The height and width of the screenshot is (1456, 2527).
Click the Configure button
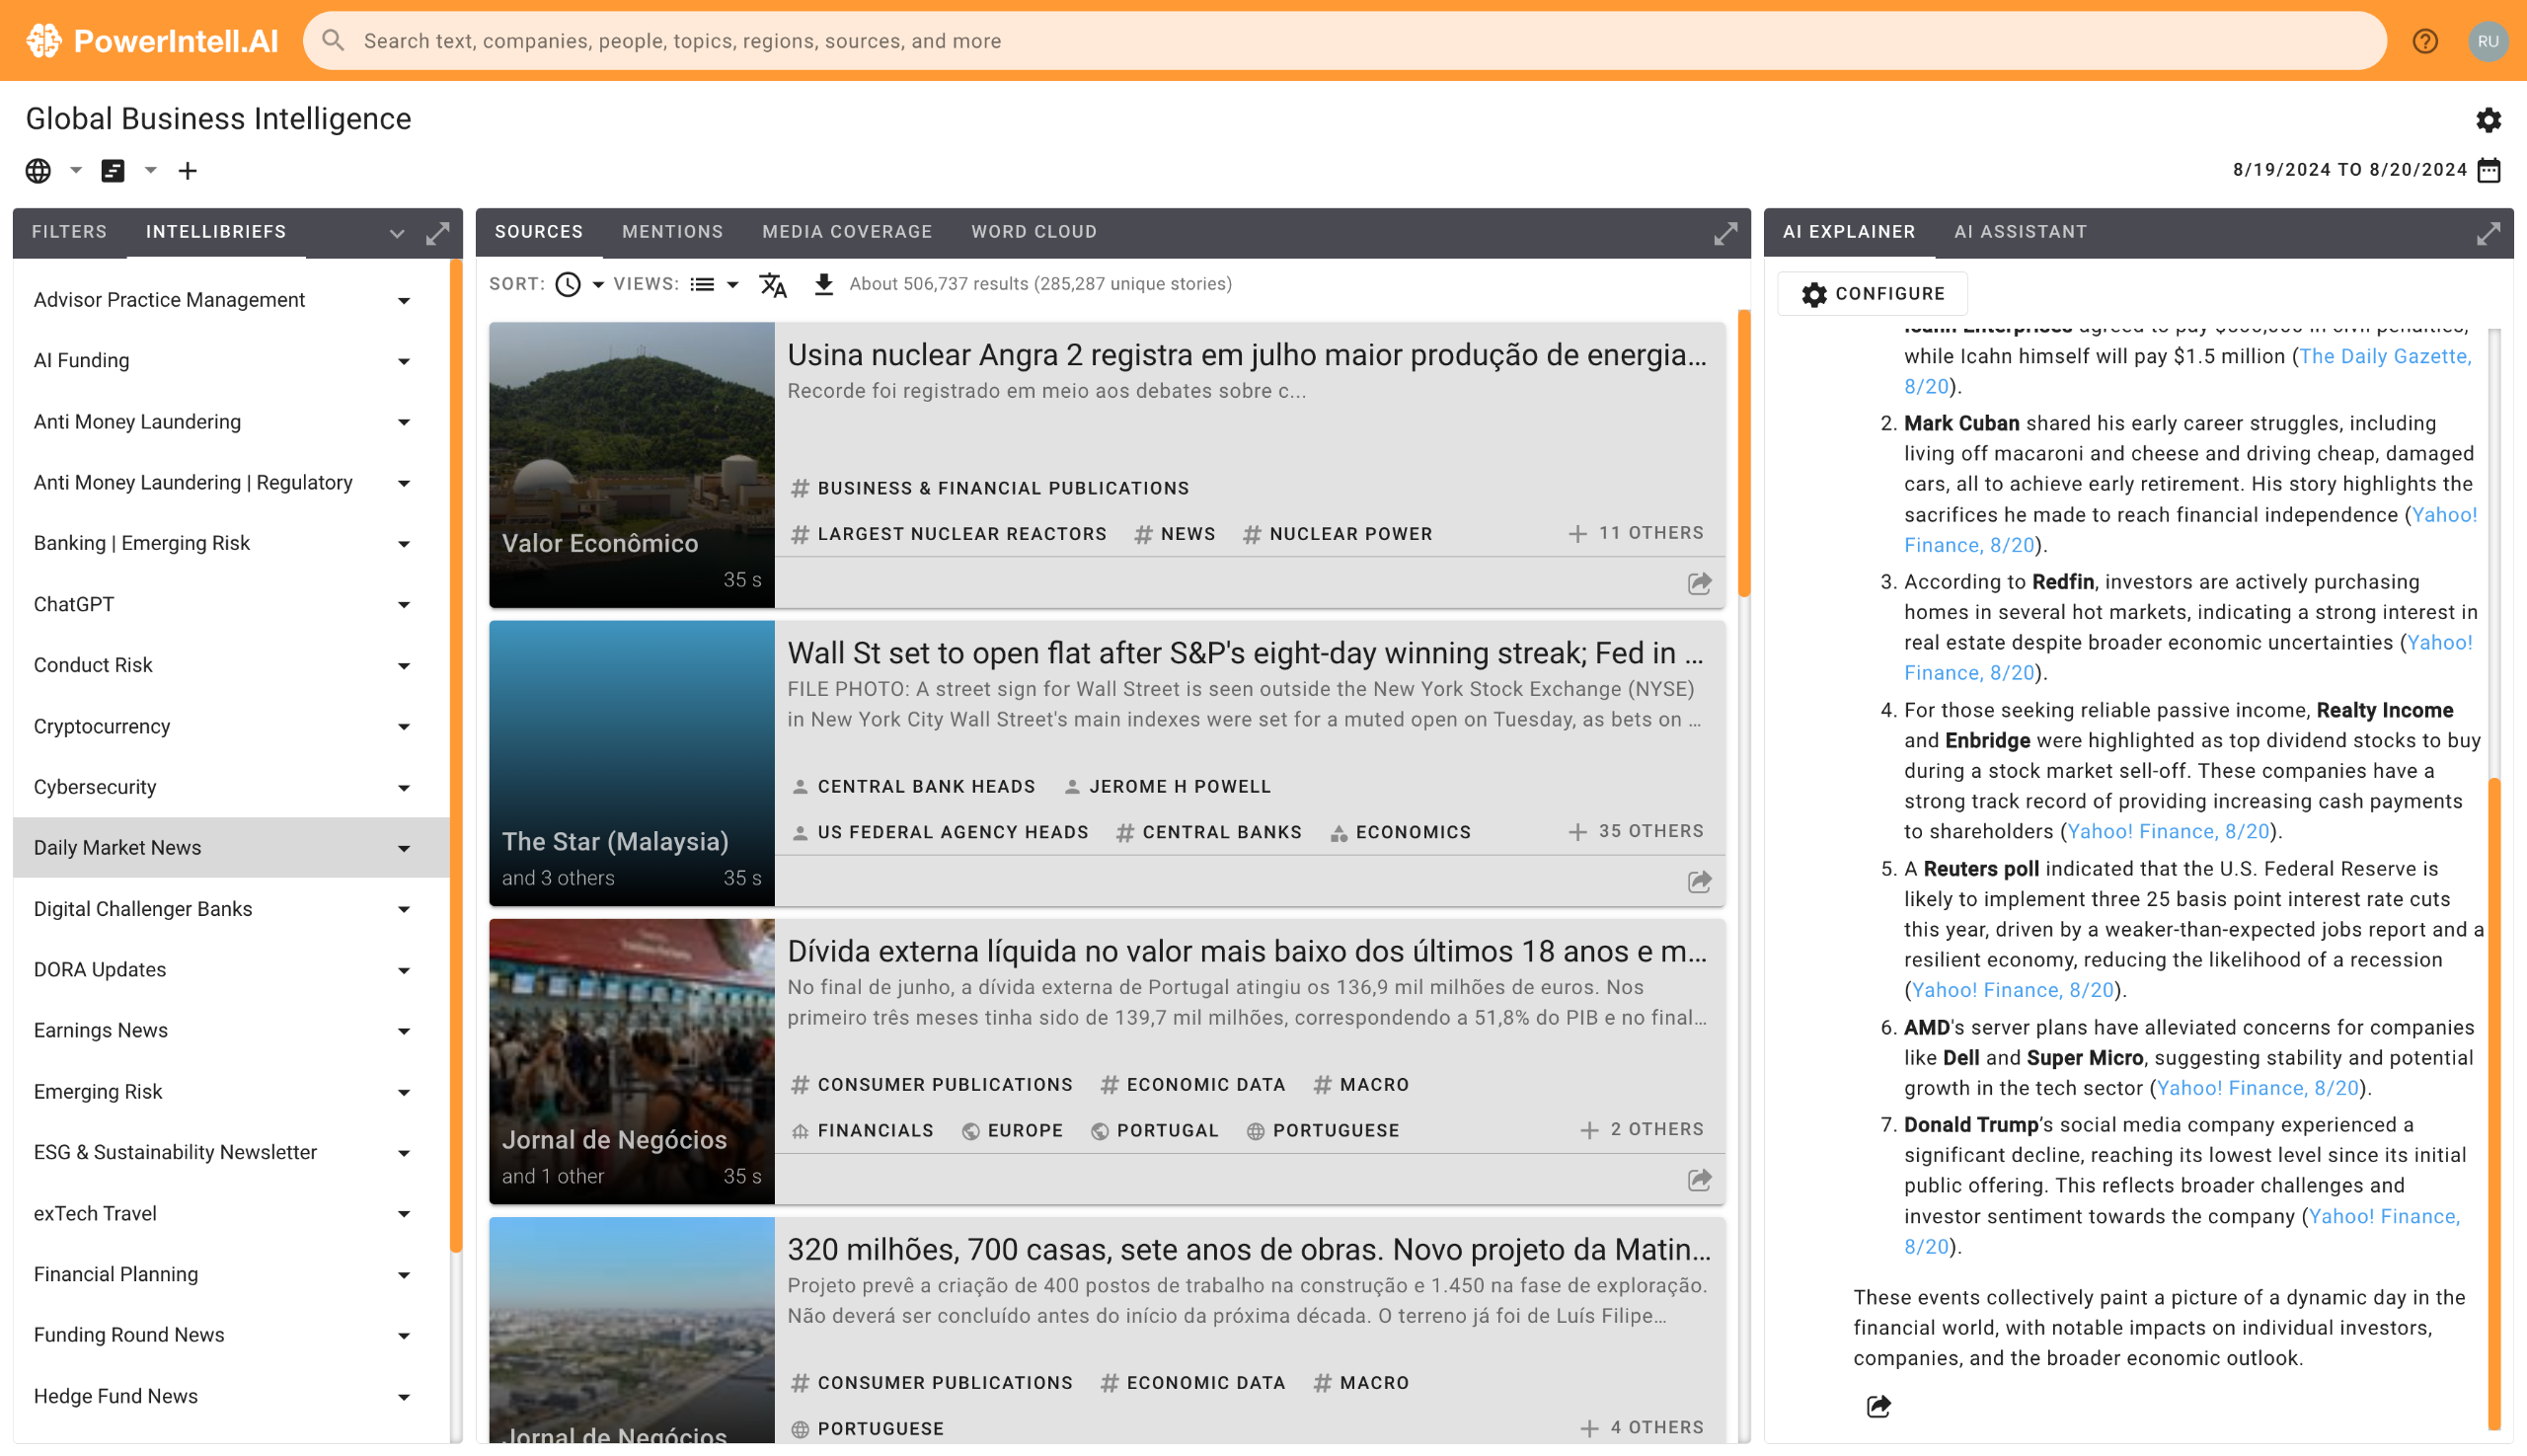point(1872,294)
